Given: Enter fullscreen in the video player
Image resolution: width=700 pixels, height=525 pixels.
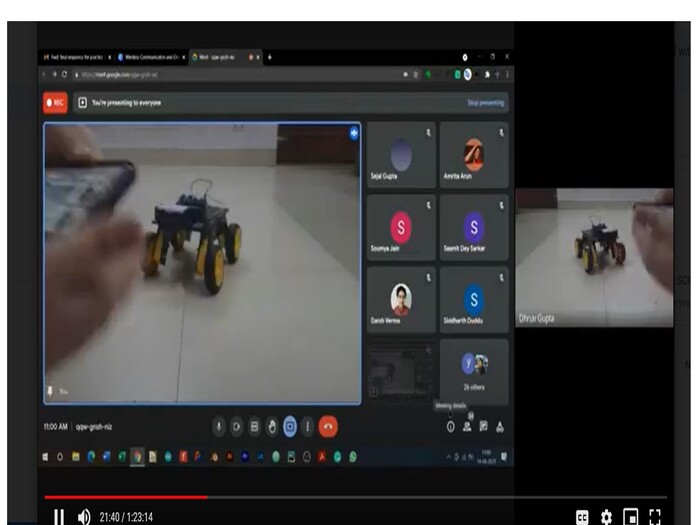Looking at the screenshot, I should [655, 517].
